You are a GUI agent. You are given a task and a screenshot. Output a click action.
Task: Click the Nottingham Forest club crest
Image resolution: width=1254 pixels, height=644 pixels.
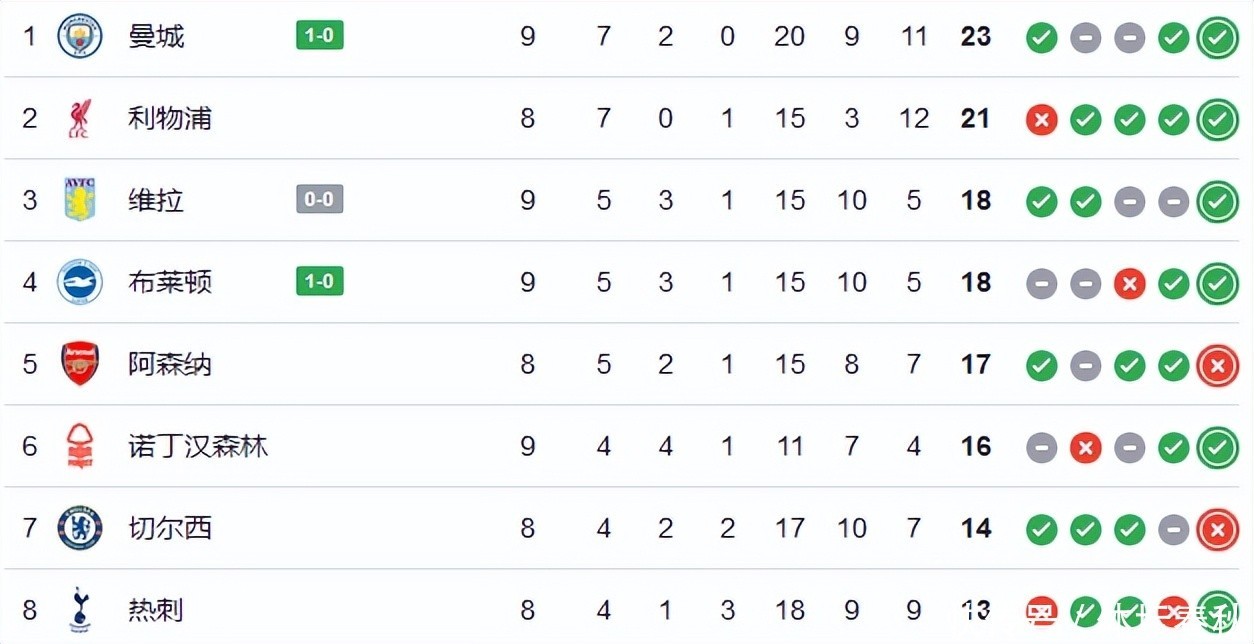click(x=80, y=447)
